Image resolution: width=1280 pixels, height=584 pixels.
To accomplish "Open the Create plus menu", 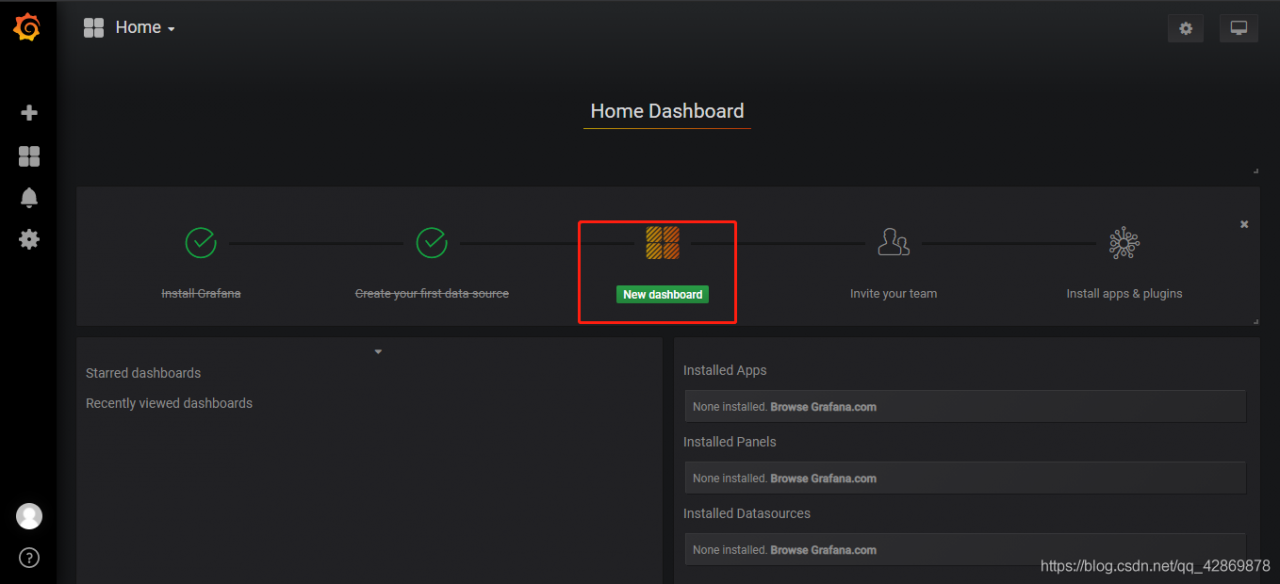I will [x=29, y=113].
